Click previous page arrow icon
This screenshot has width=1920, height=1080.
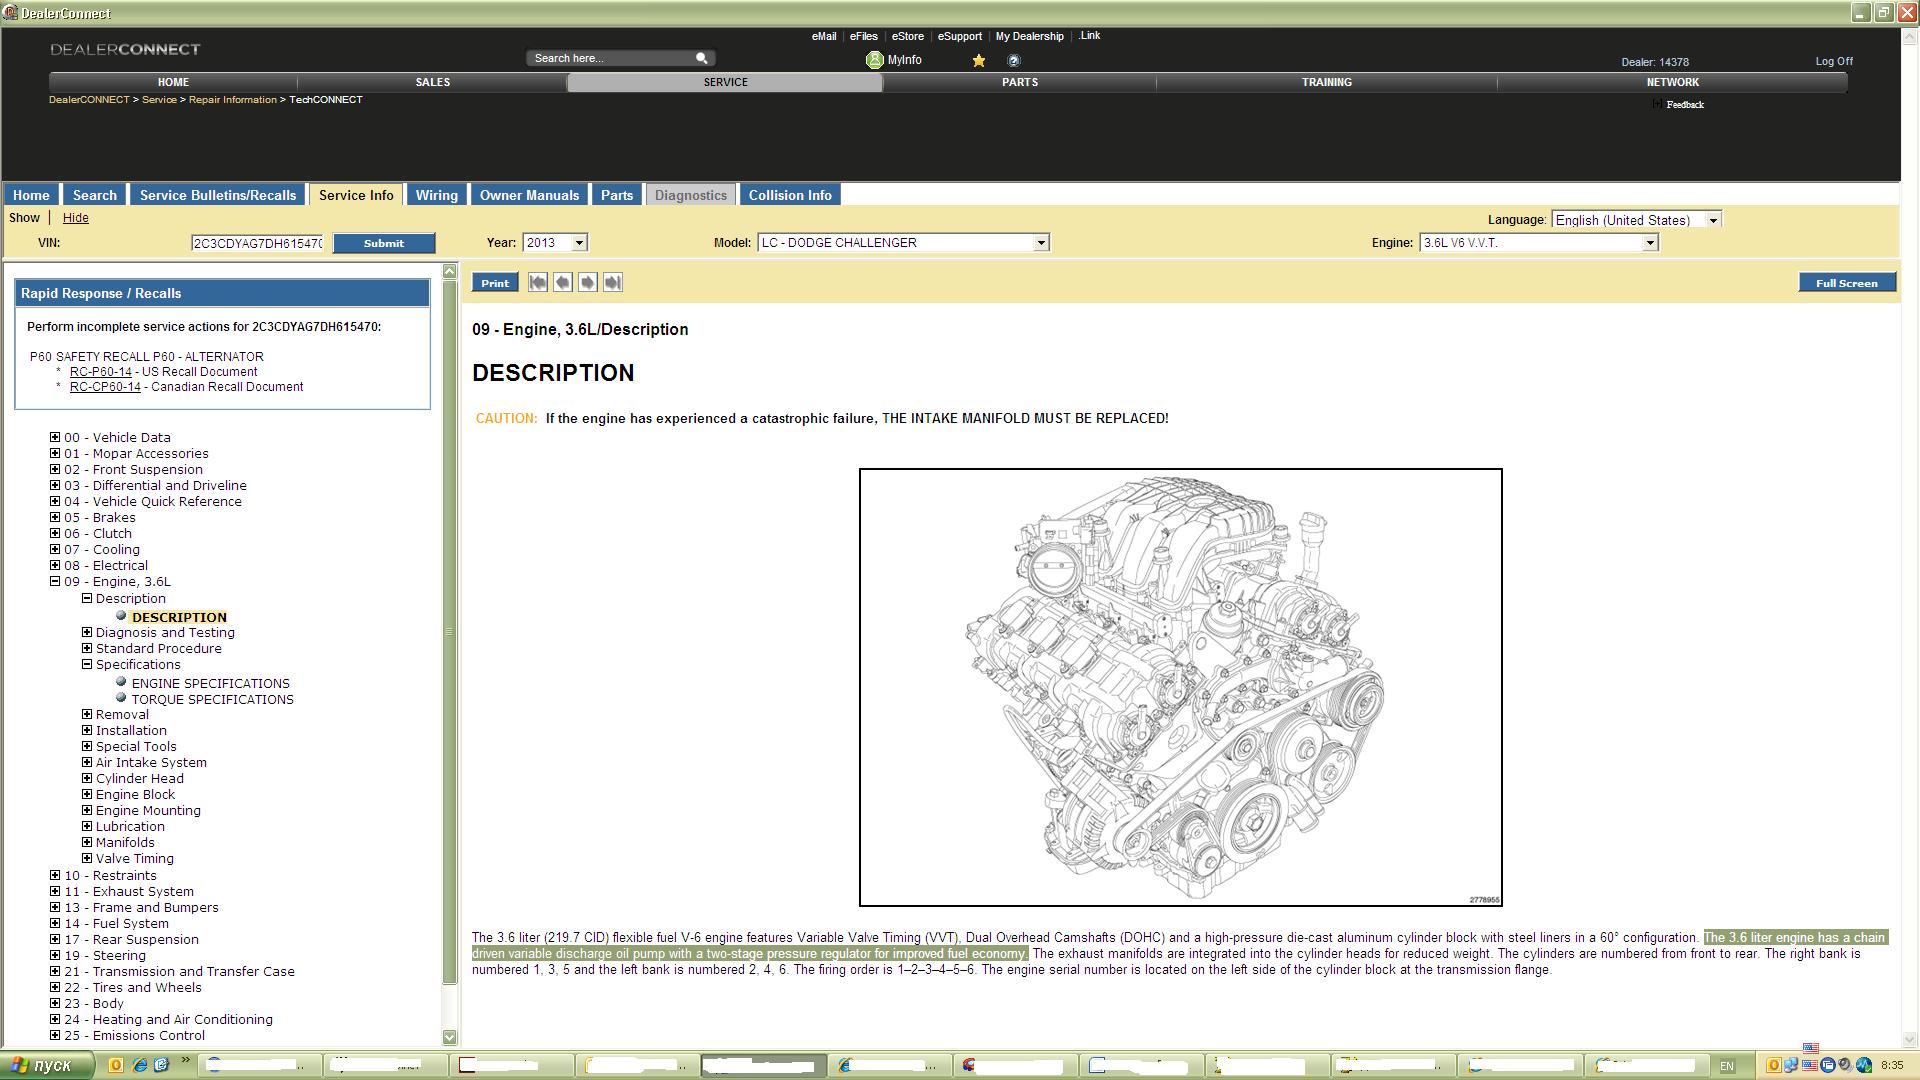[x=563, y=283]
